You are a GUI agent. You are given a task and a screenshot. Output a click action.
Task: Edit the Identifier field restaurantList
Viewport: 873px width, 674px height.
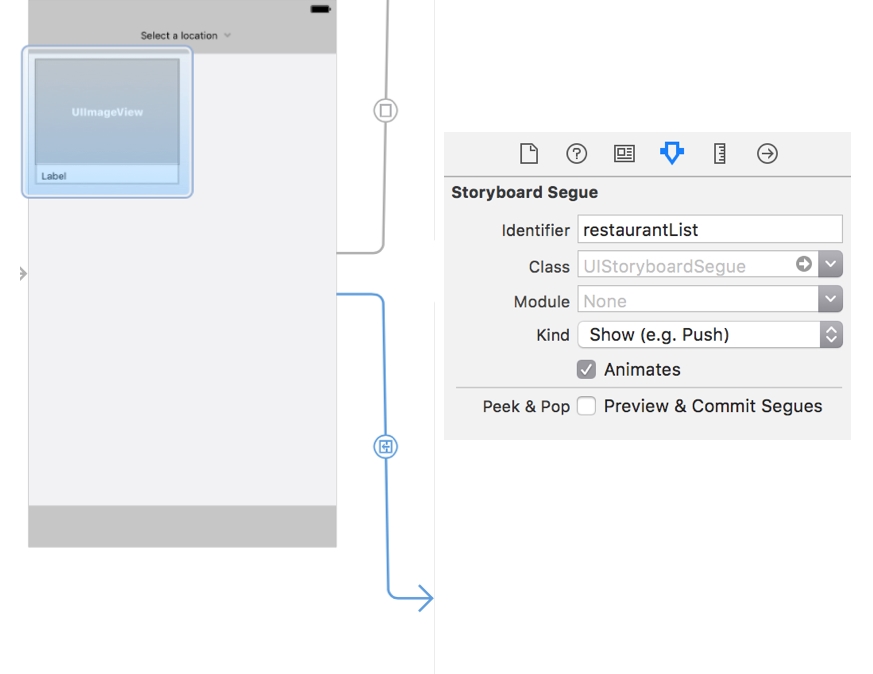[x=710, y=229]
